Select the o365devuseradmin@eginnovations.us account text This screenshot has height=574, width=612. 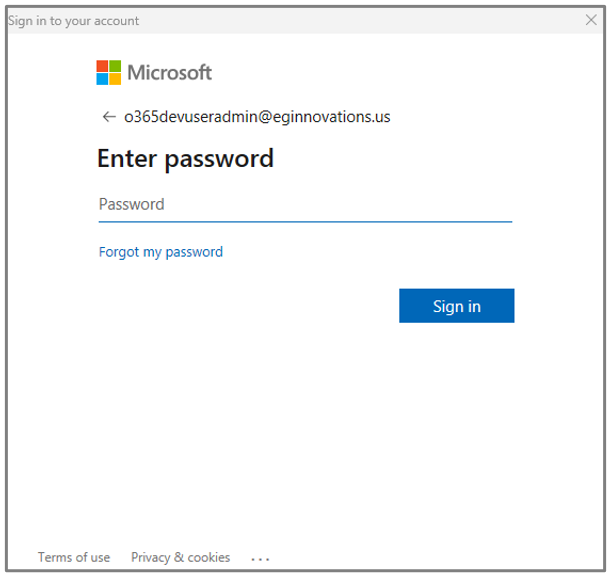pyautogui.click(x=257, y=117)
